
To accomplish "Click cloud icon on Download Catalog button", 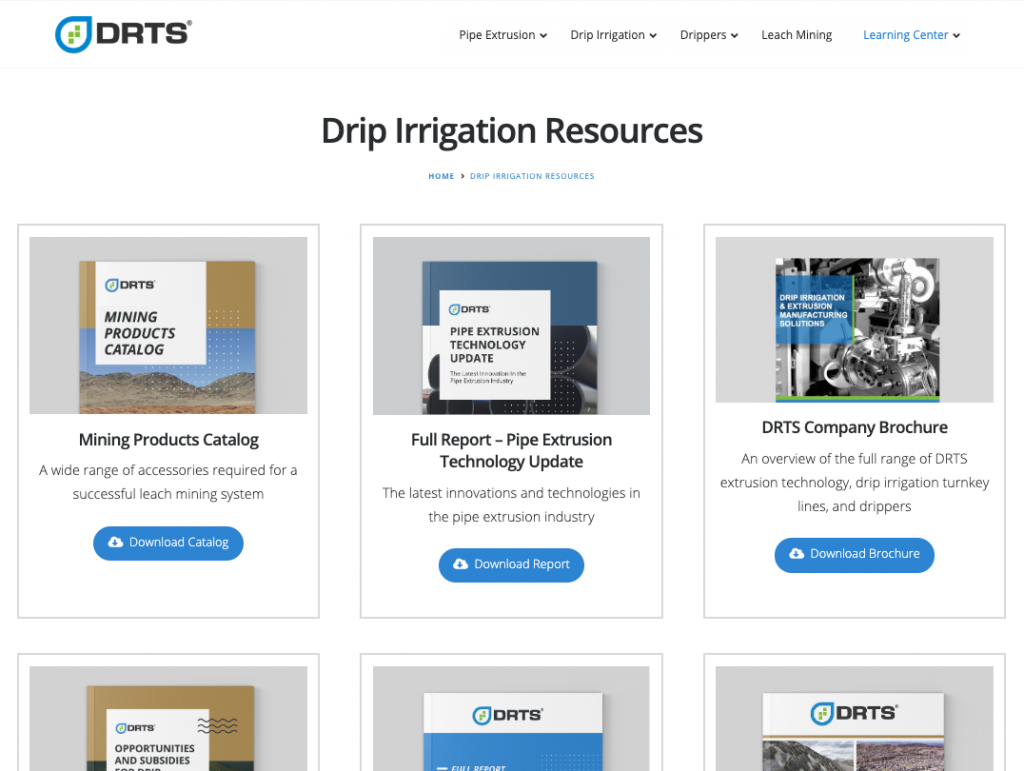I will 116,543.
